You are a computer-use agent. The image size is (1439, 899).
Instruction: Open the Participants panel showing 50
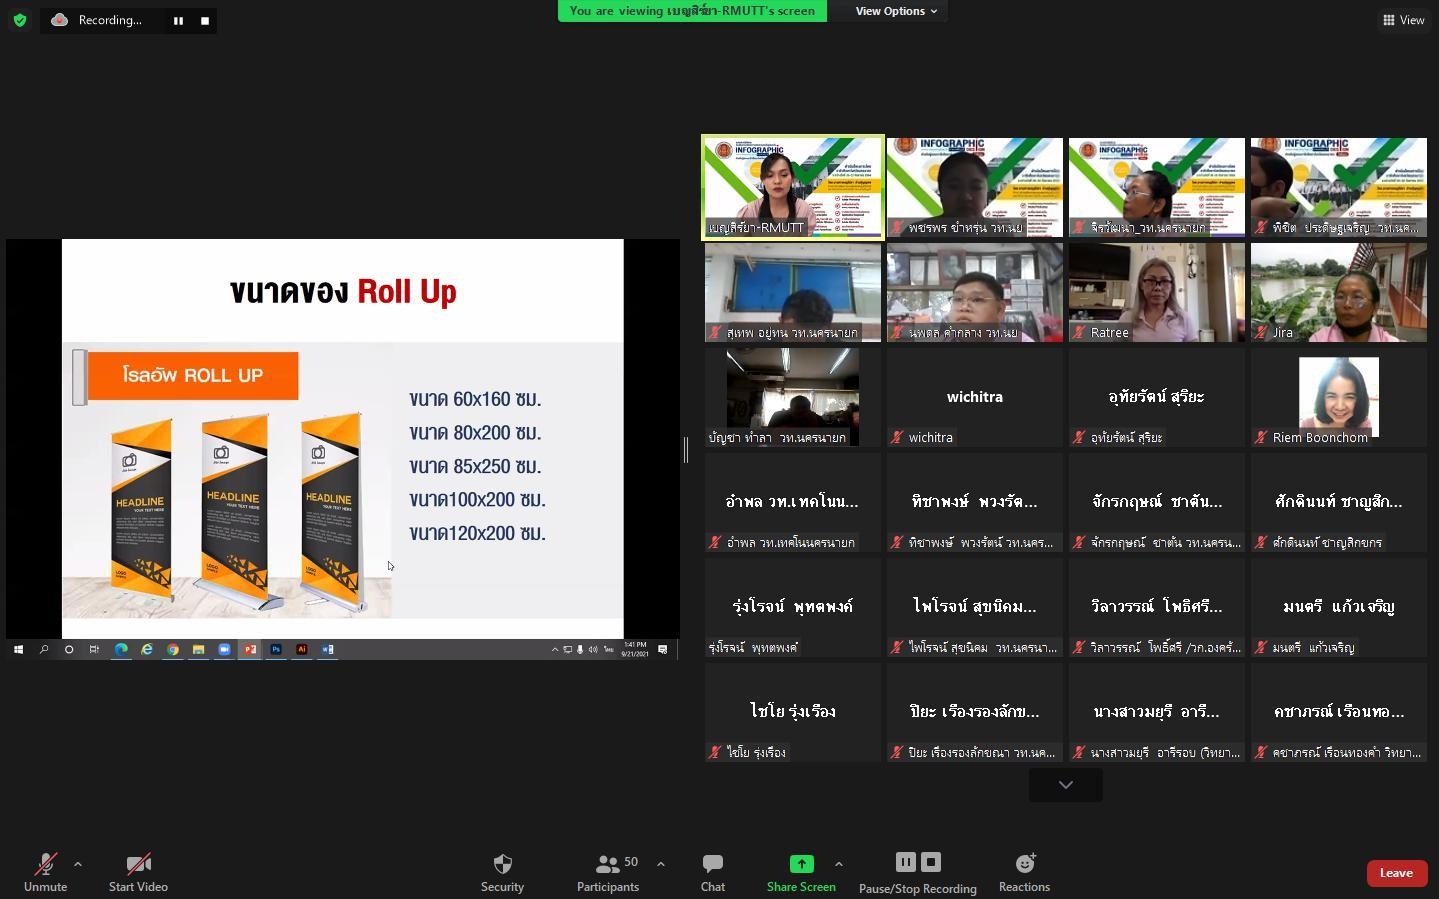(x=608, y=872)
